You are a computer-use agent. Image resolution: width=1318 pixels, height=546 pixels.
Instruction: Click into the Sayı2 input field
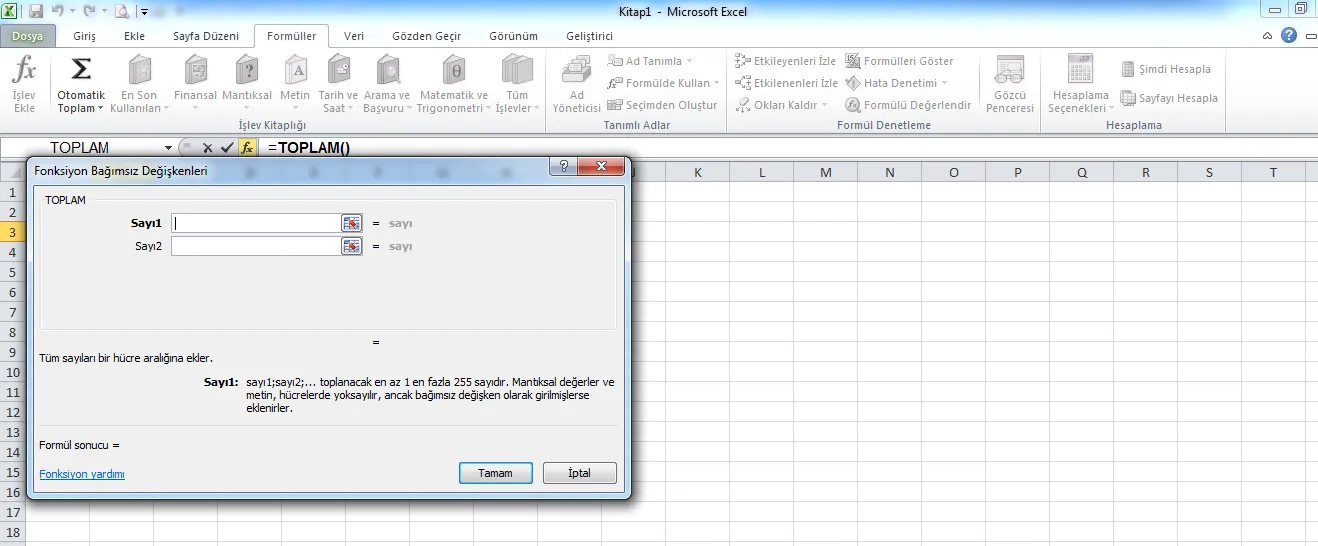pyautogui.click(x=256, y=246)
